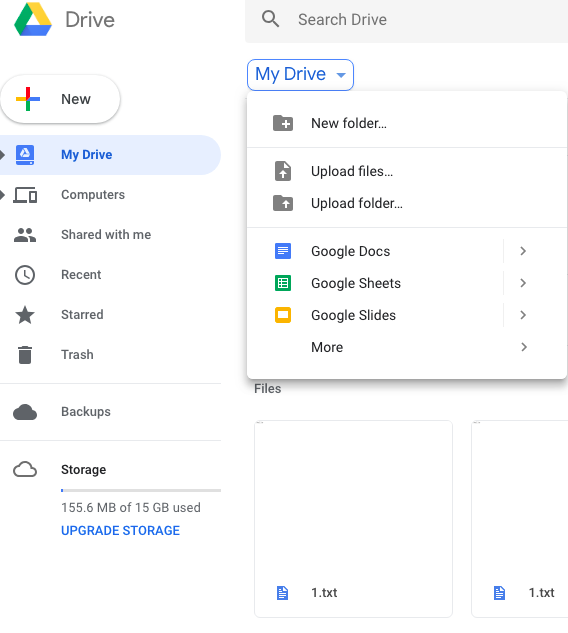Image resolution: width=568 pixels, height=633 pixels.
Task: Select the first 1.txt file thumbnail
Action: click(x=353, y=519)
